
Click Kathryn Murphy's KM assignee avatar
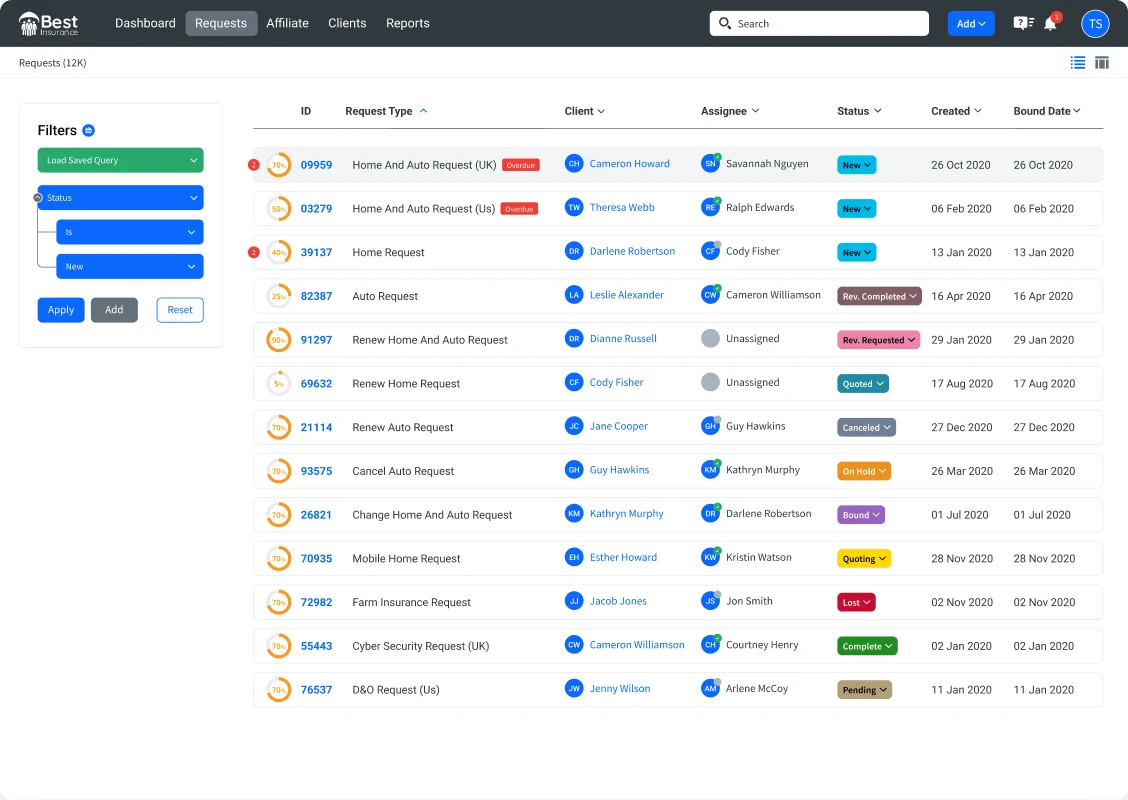(710, 470)
